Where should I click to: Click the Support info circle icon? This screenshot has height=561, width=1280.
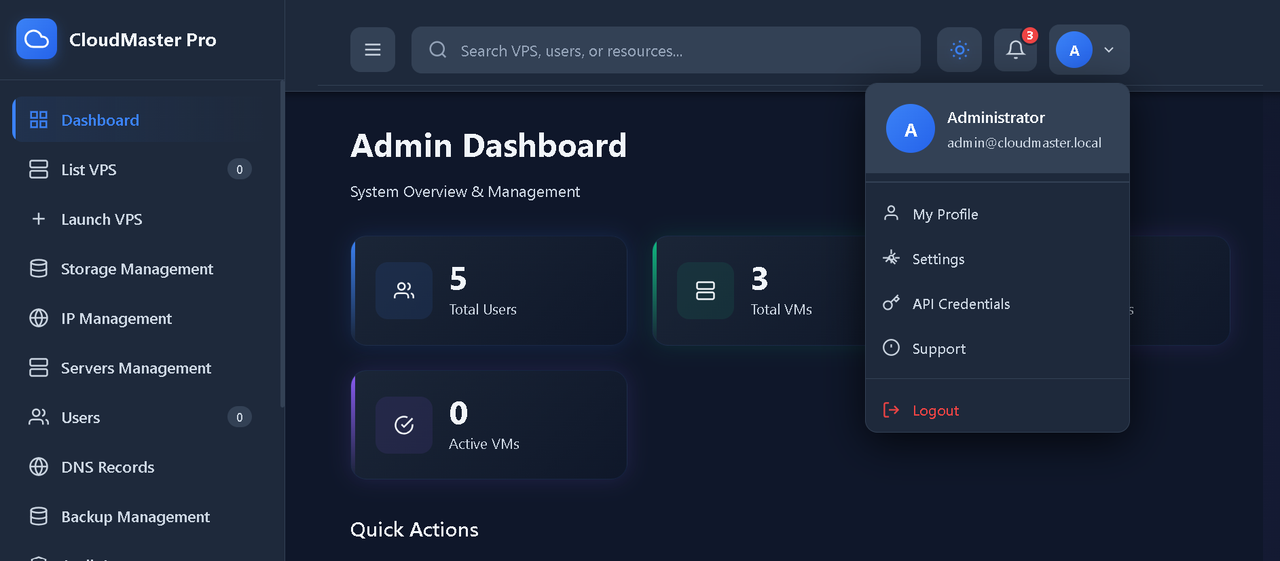[x=891, y=348]
